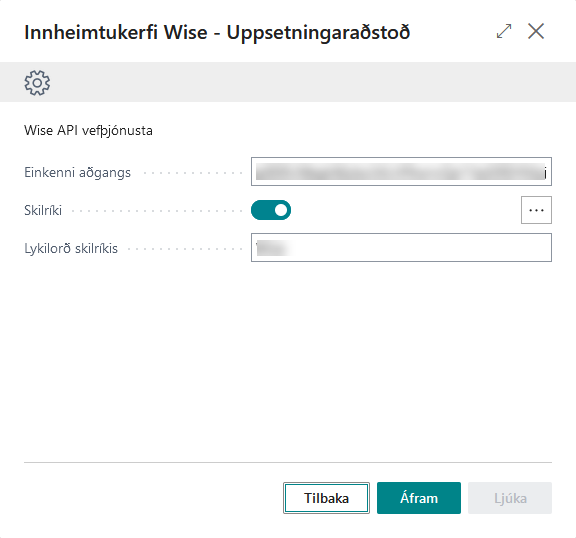This screenshot has width=576, height=538.
Task: Click the Skilríki field label
Action: tap(43, 210)
